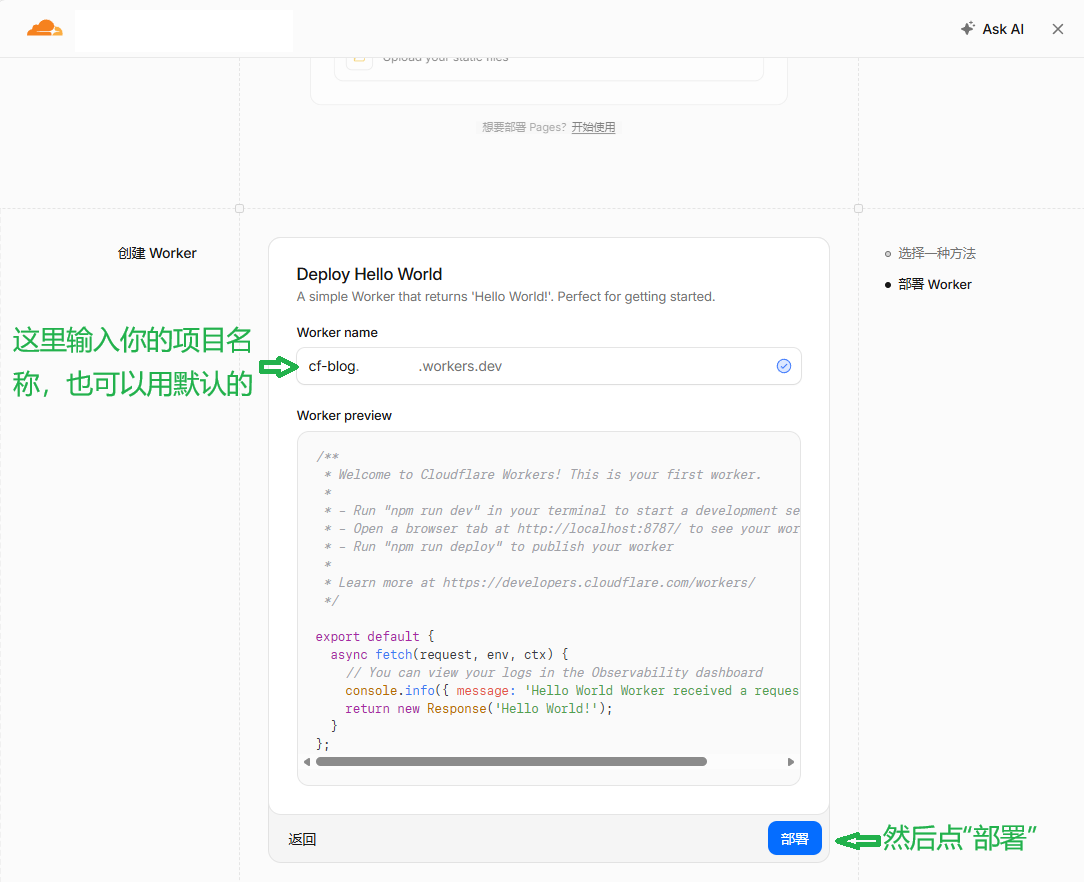The height and width of the screenshot is (882, 1084).
Task: Click the blue checkmark validation icon
Action: click(783, 366)
